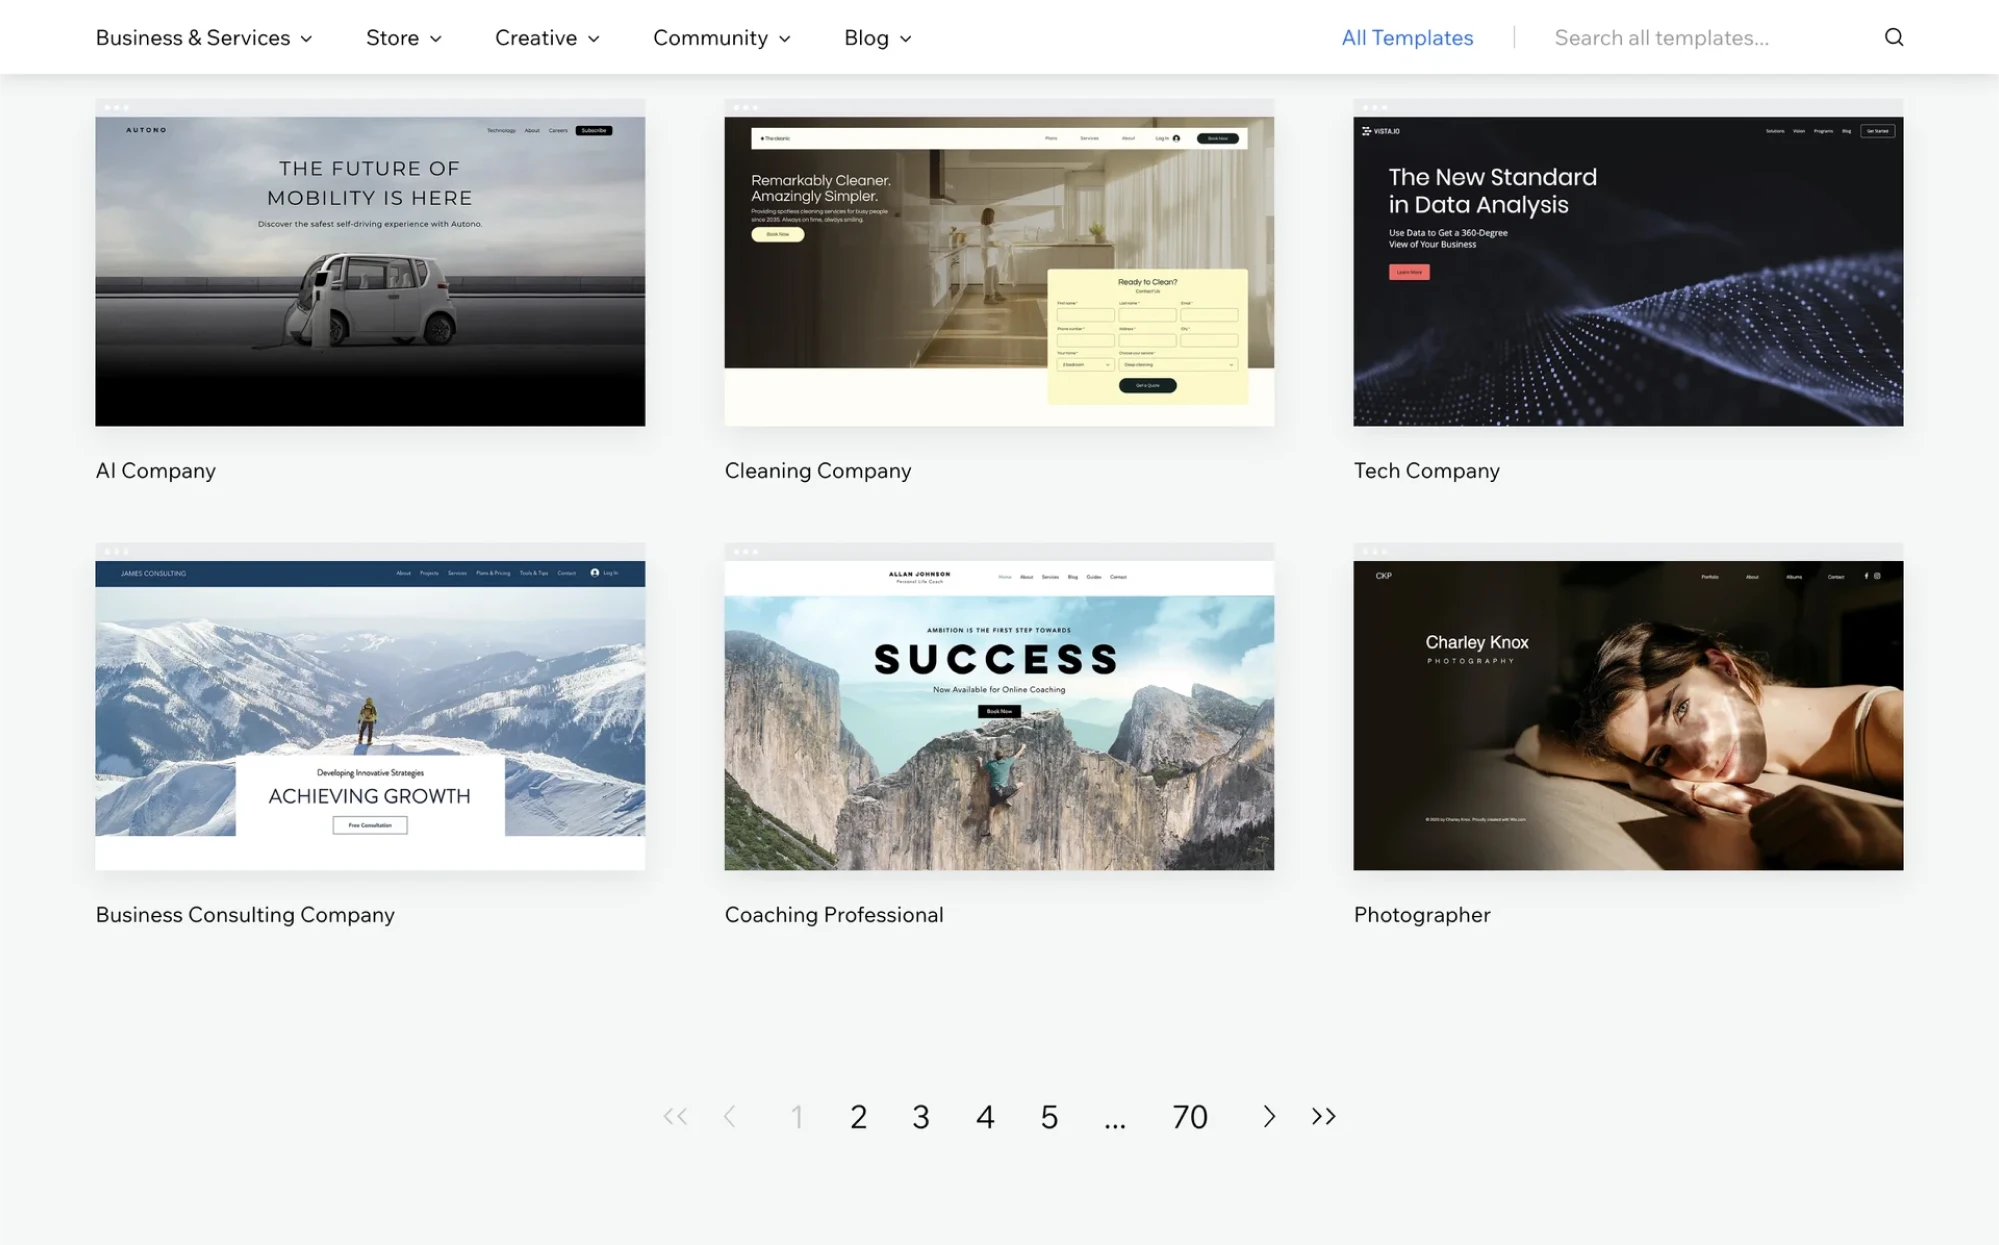
Task: Open the Photographer template preview
Action: pyautogui.click(x=1628, y=710)
